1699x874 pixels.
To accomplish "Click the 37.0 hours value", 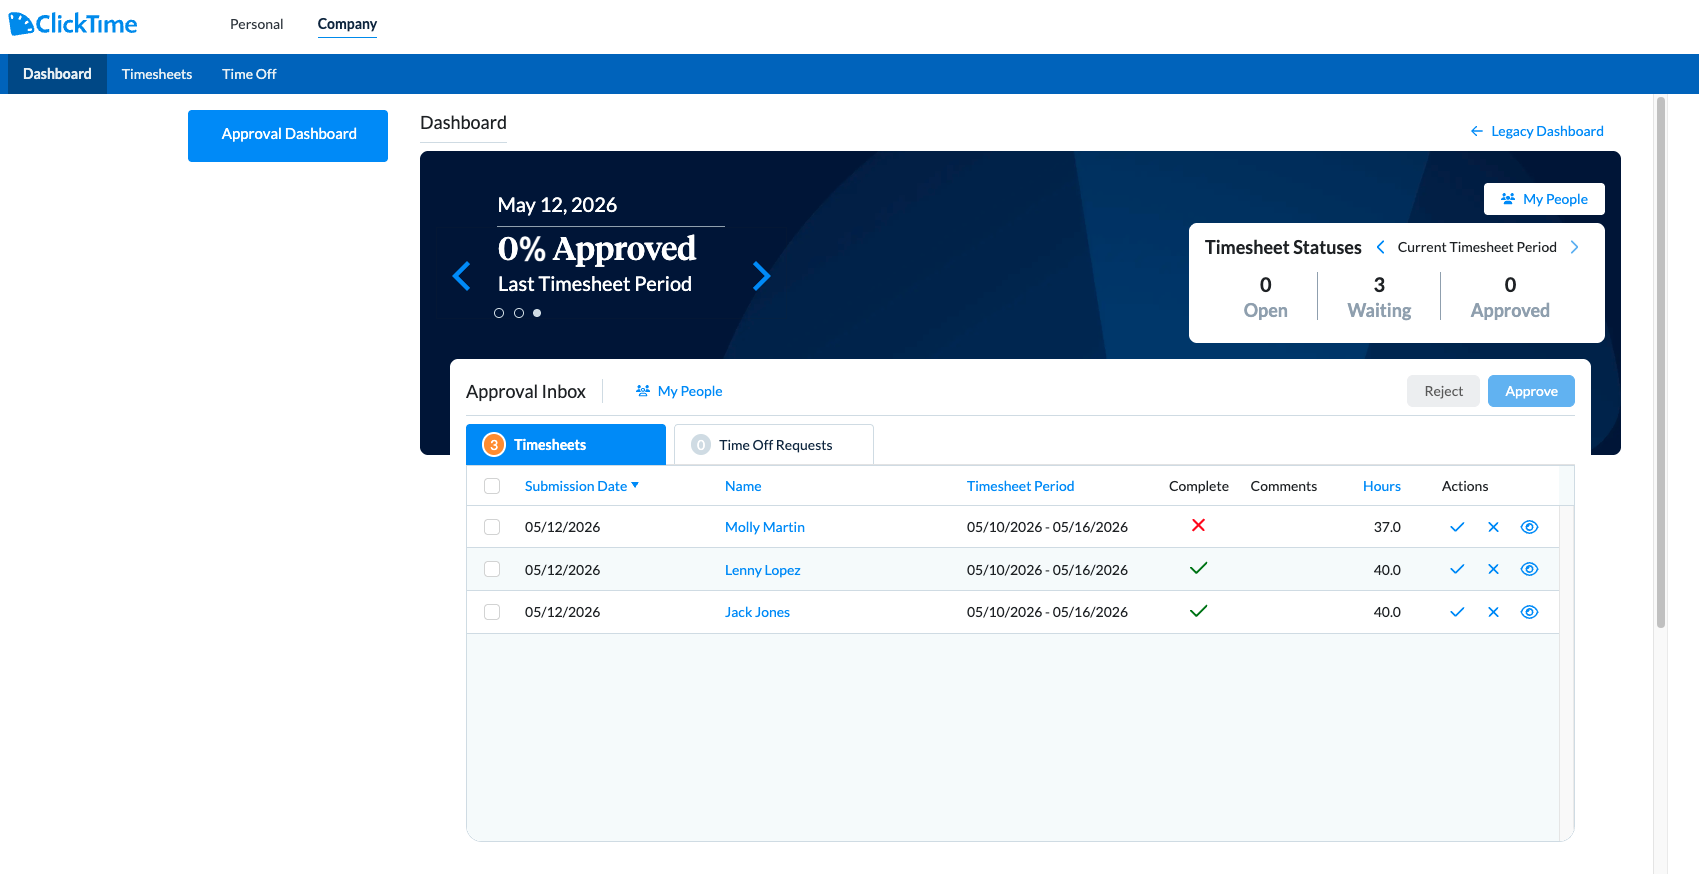I will 1386,527.
